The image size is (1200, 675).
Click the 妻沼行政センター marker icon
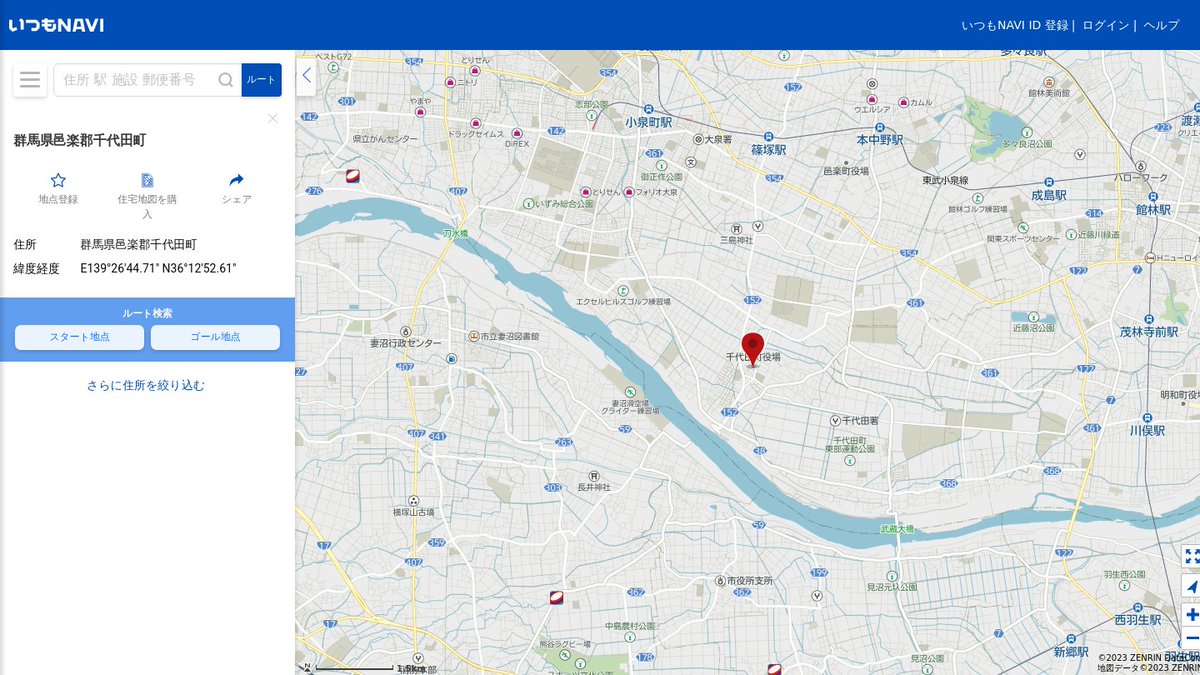point(405,330)
